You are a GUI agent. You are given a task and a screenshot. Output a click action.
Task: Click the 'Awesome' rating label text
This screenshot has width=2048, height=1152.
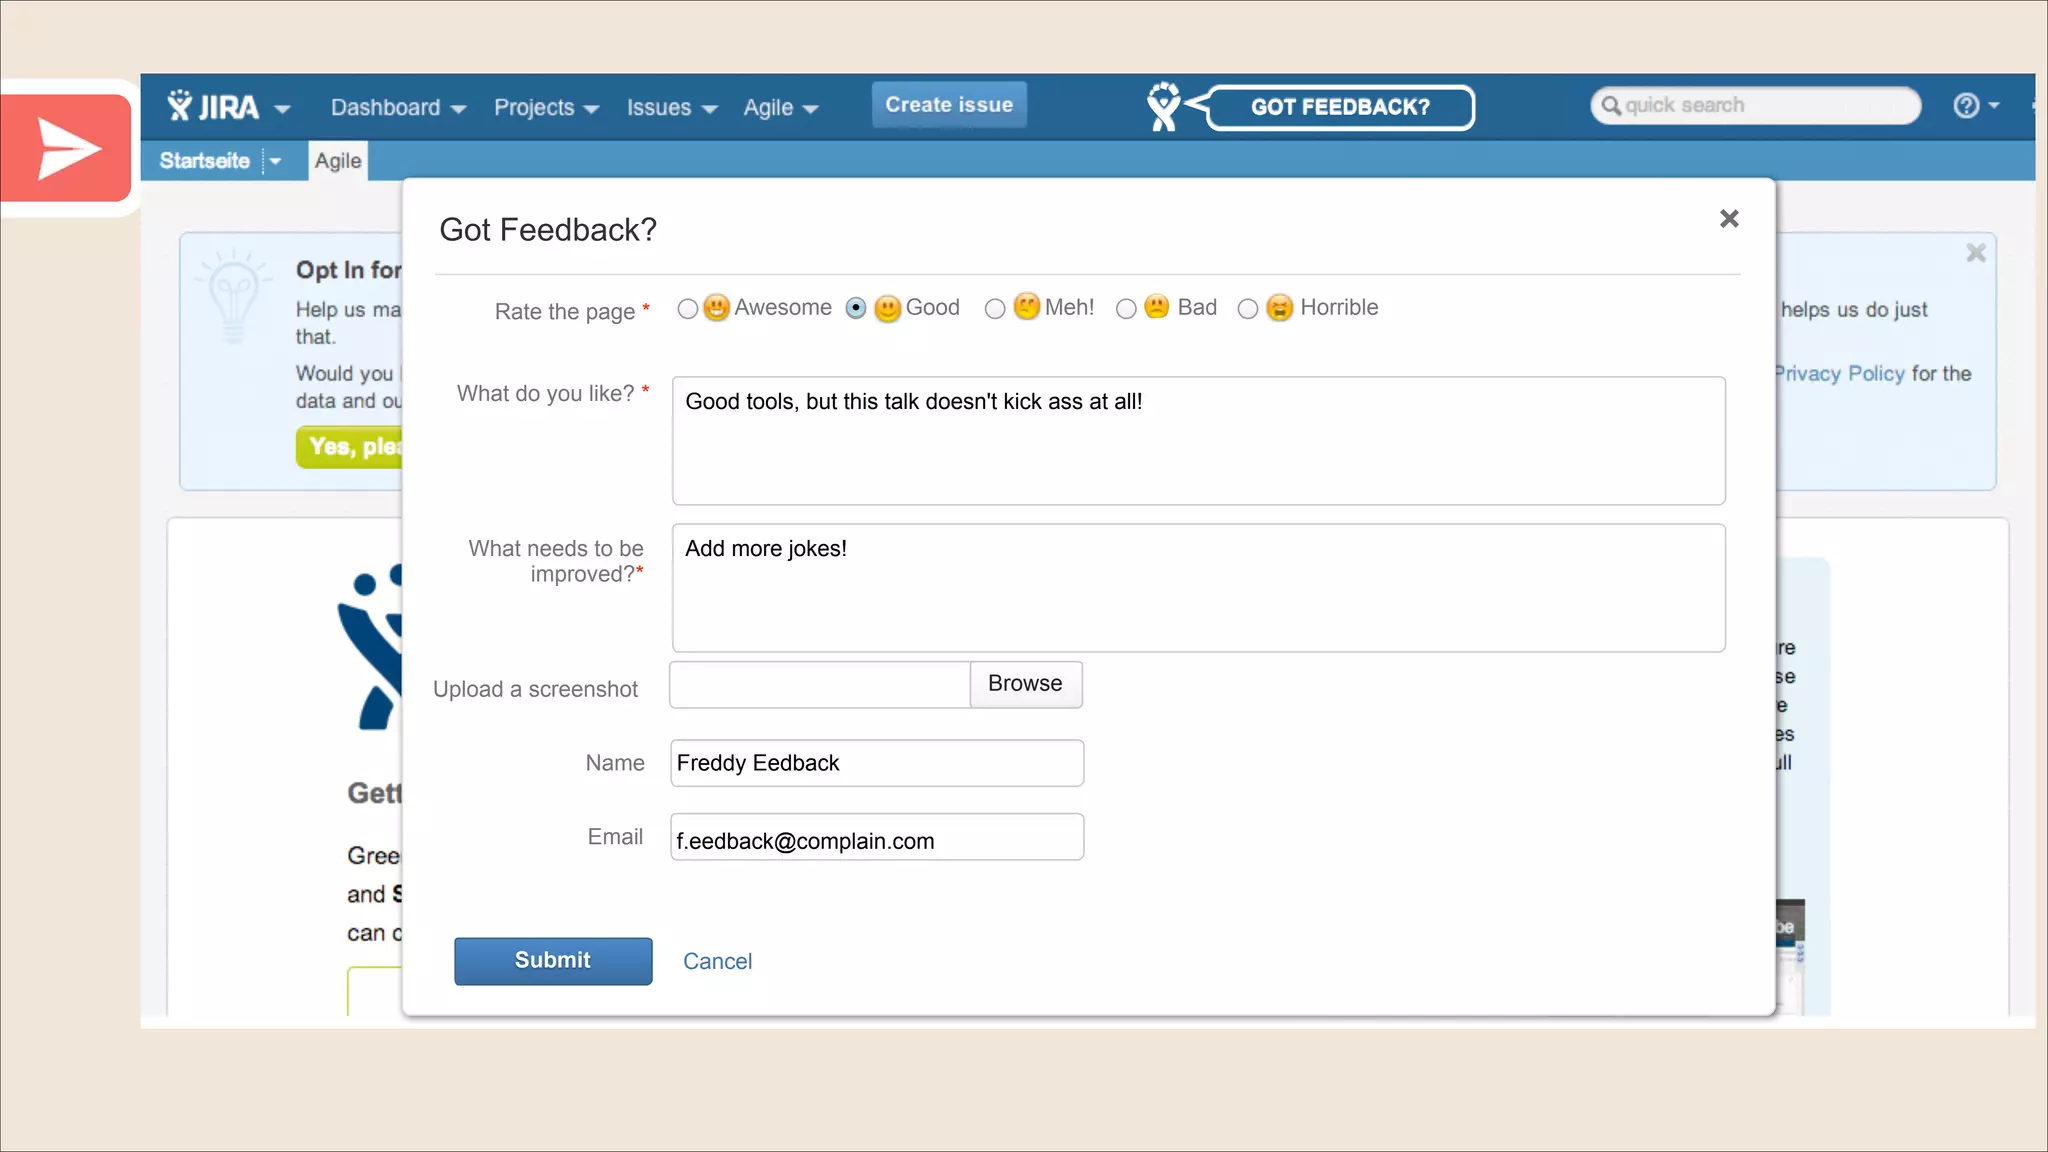pyautogui.click(x=783, y=308)
